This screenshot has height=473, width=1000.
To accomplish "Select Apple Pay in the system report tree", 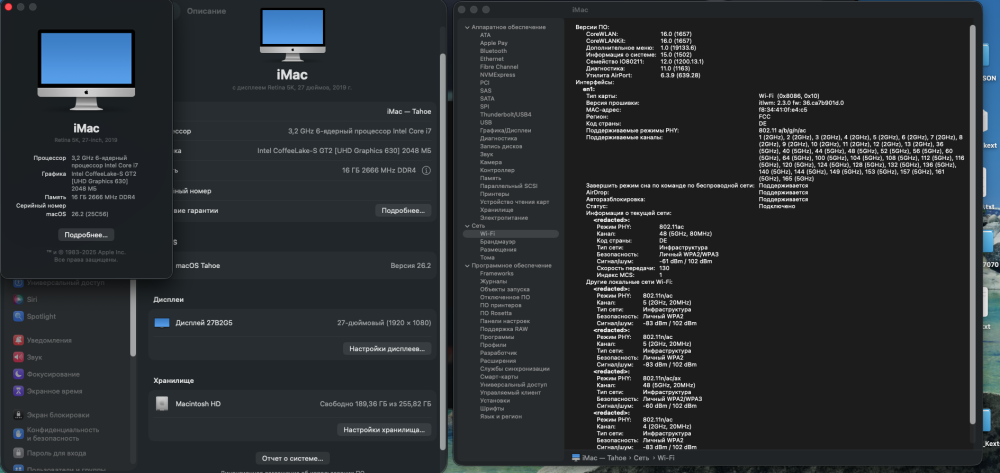I will (494, 43).
